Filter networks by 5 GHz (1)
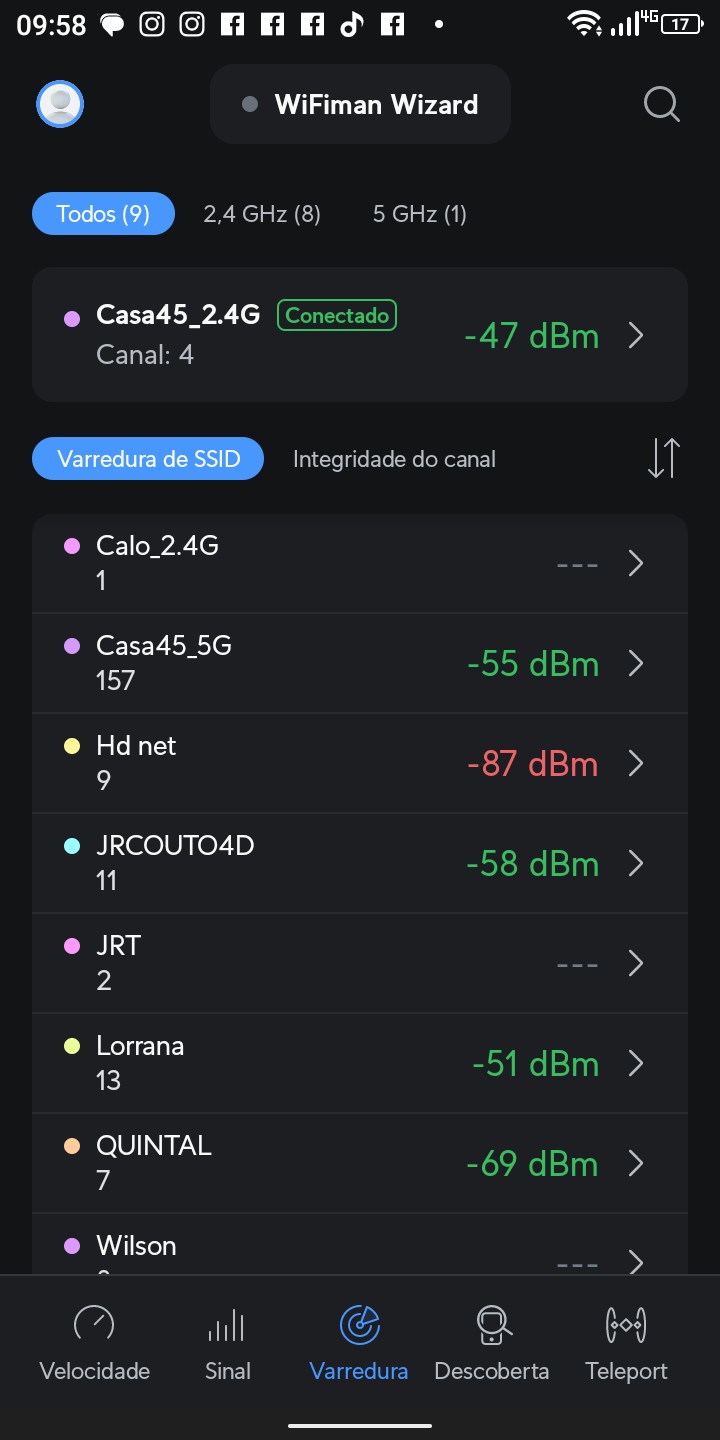The height and width of the screenshot is (1440, 720). 420,214
